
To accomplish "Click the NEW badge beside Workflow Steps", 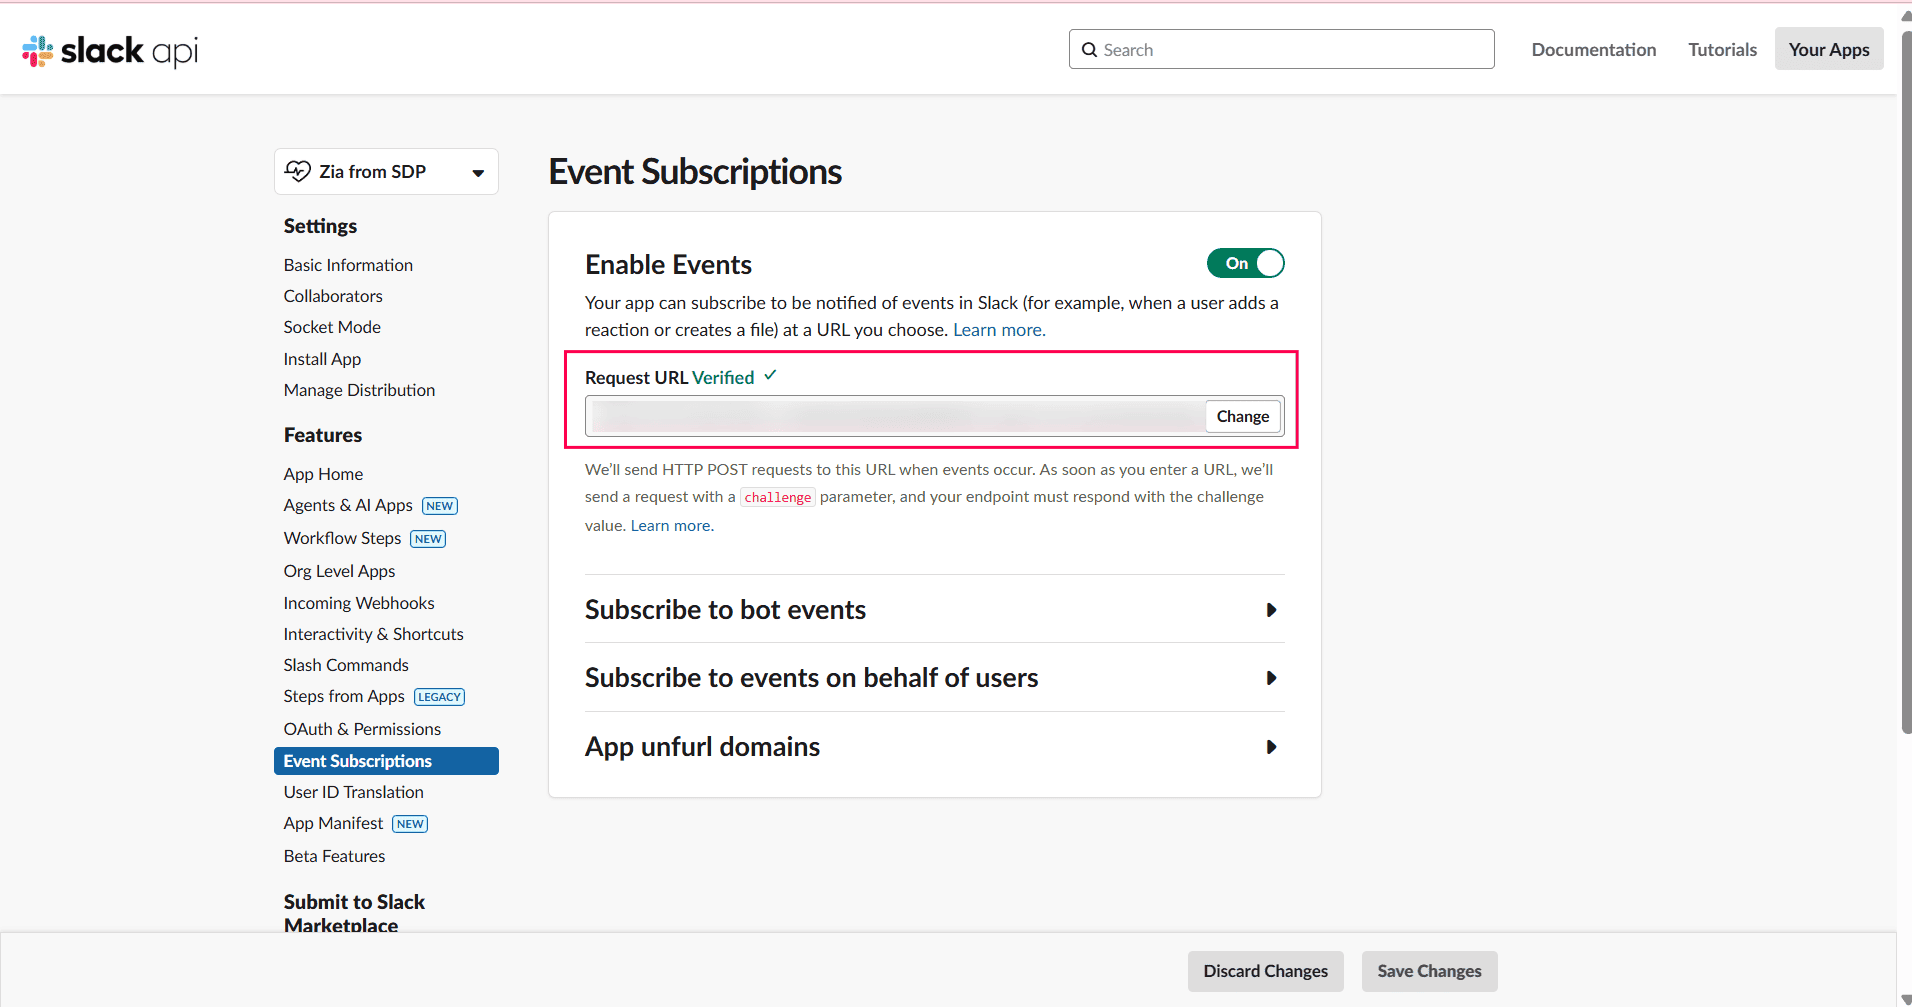I will pos(428,539).
